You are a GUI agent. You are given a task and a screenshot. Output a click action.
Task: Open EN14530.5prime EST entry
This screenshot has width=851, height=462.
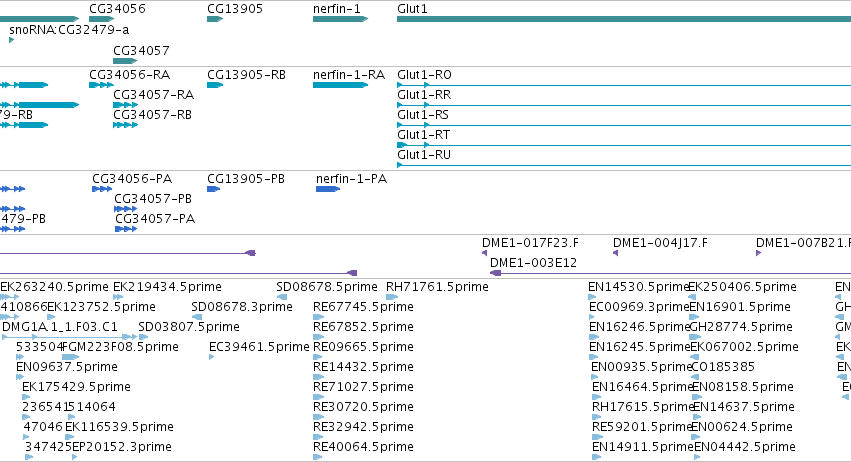coord(638,287)
